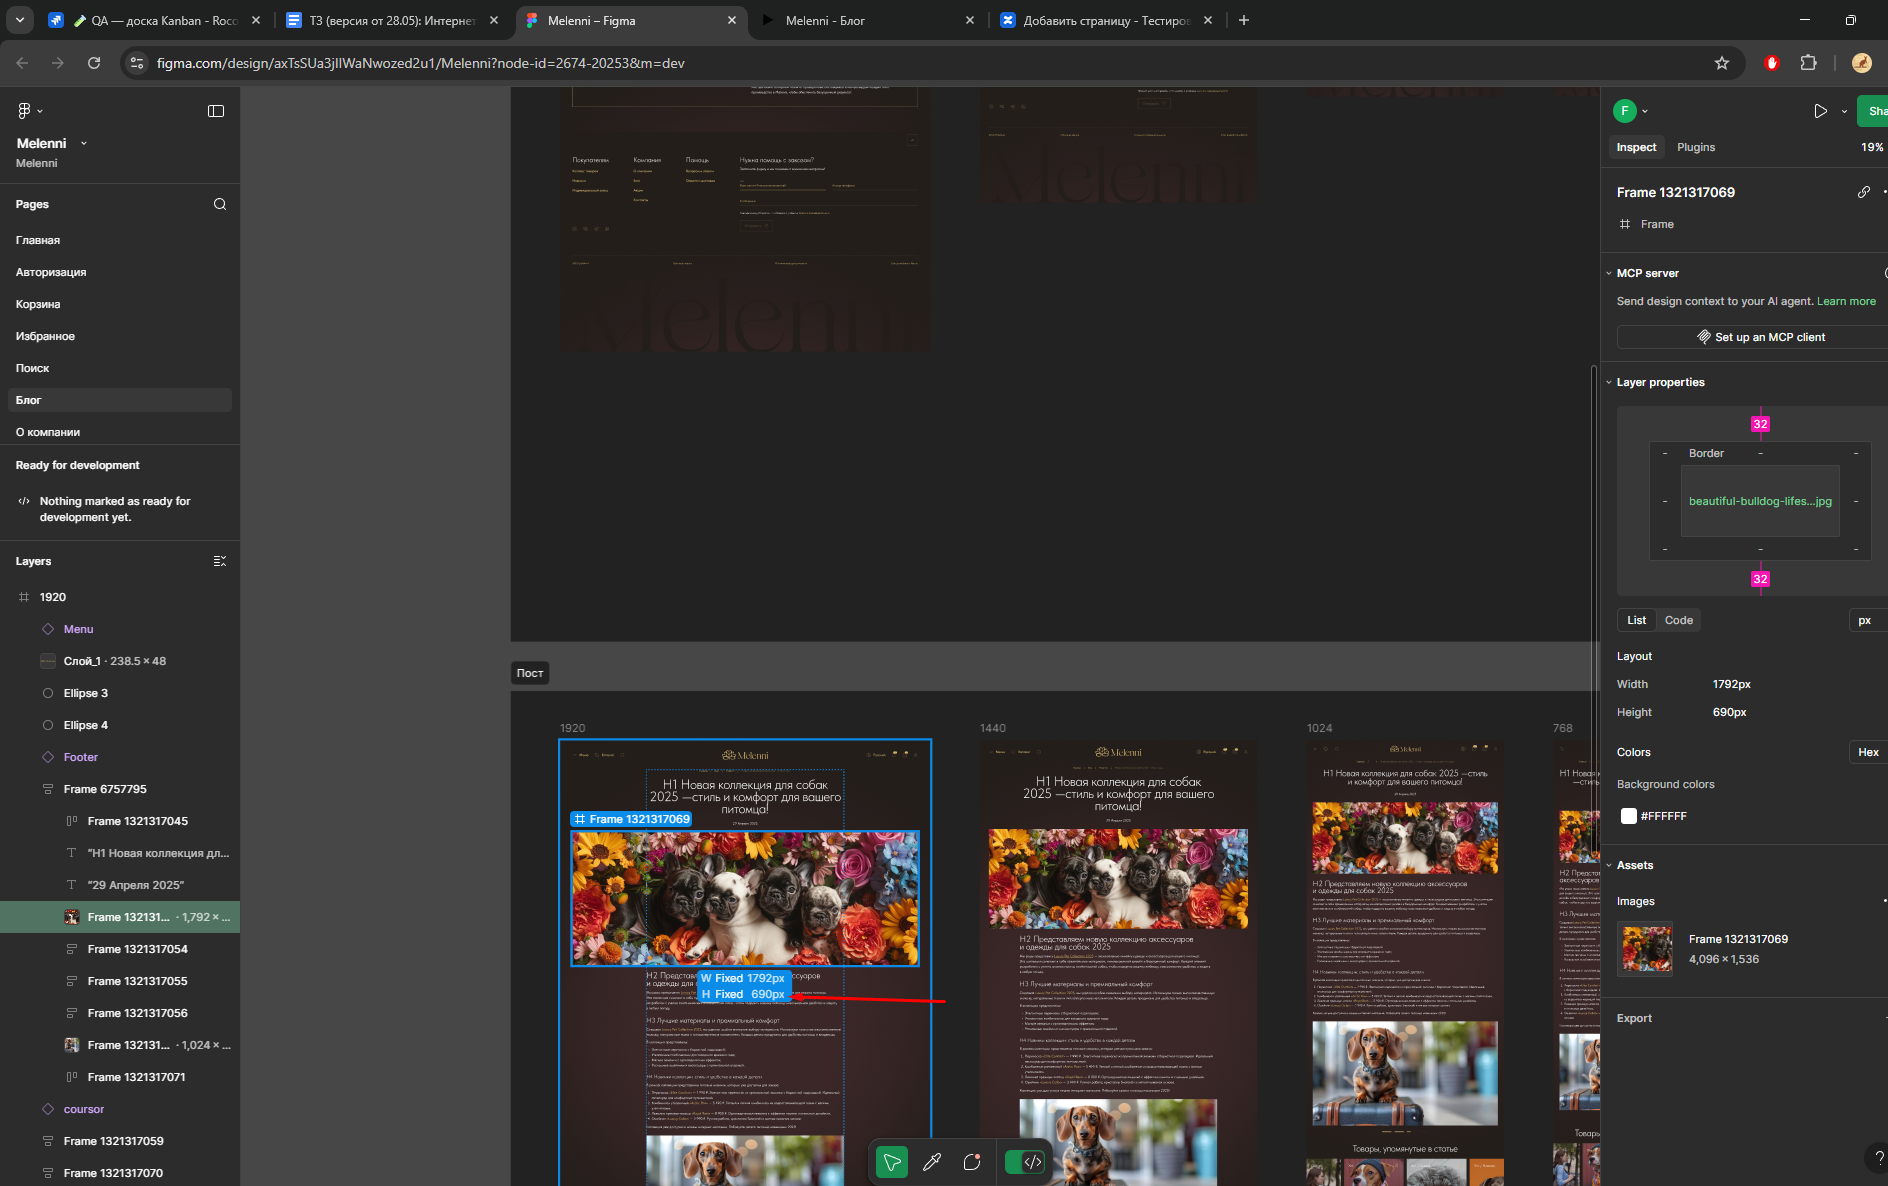The width and height of the screenshot is (1888, 1186).
Task: Search pages with the magnifier icon
Action: click(220, 204)
